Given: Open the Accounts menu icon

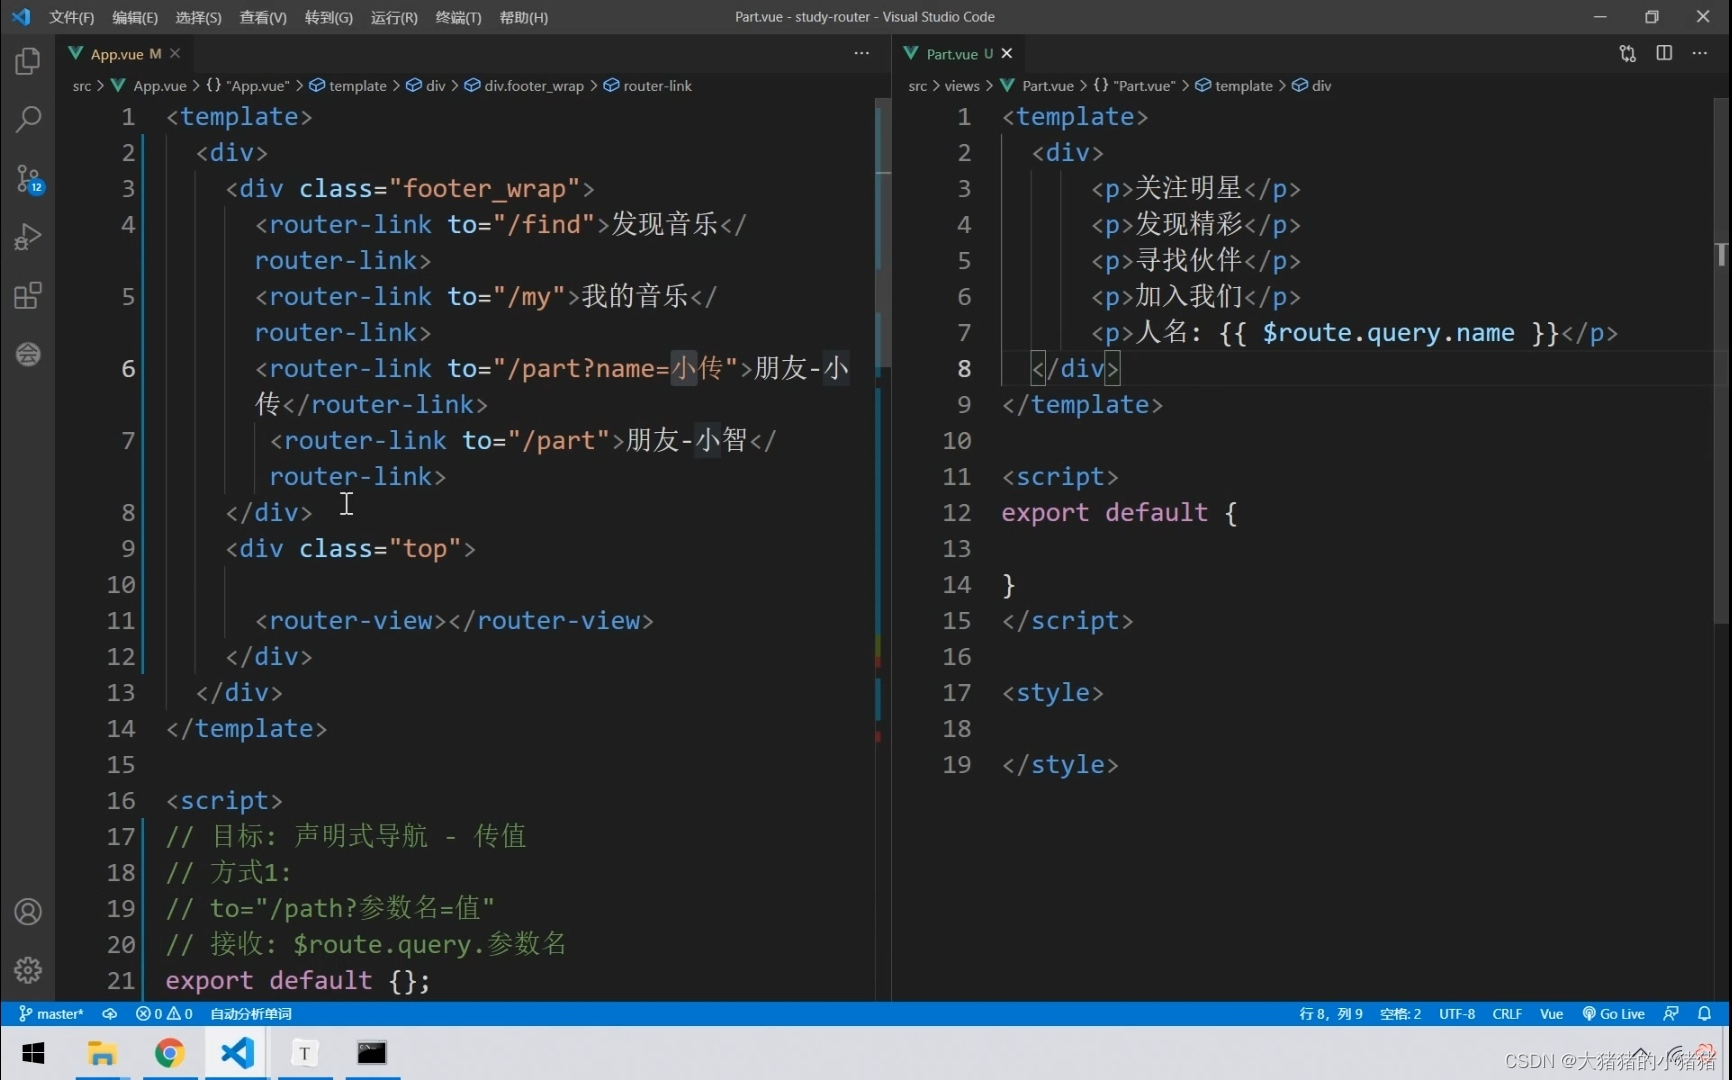Looking at the screenshot, I should click(x=28, y=912).
